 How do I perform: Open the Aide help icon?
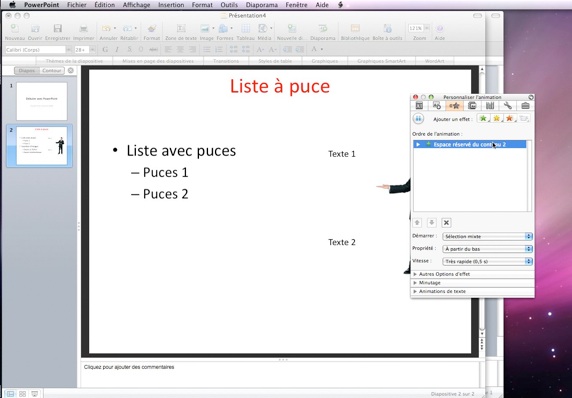pos(440,29)
